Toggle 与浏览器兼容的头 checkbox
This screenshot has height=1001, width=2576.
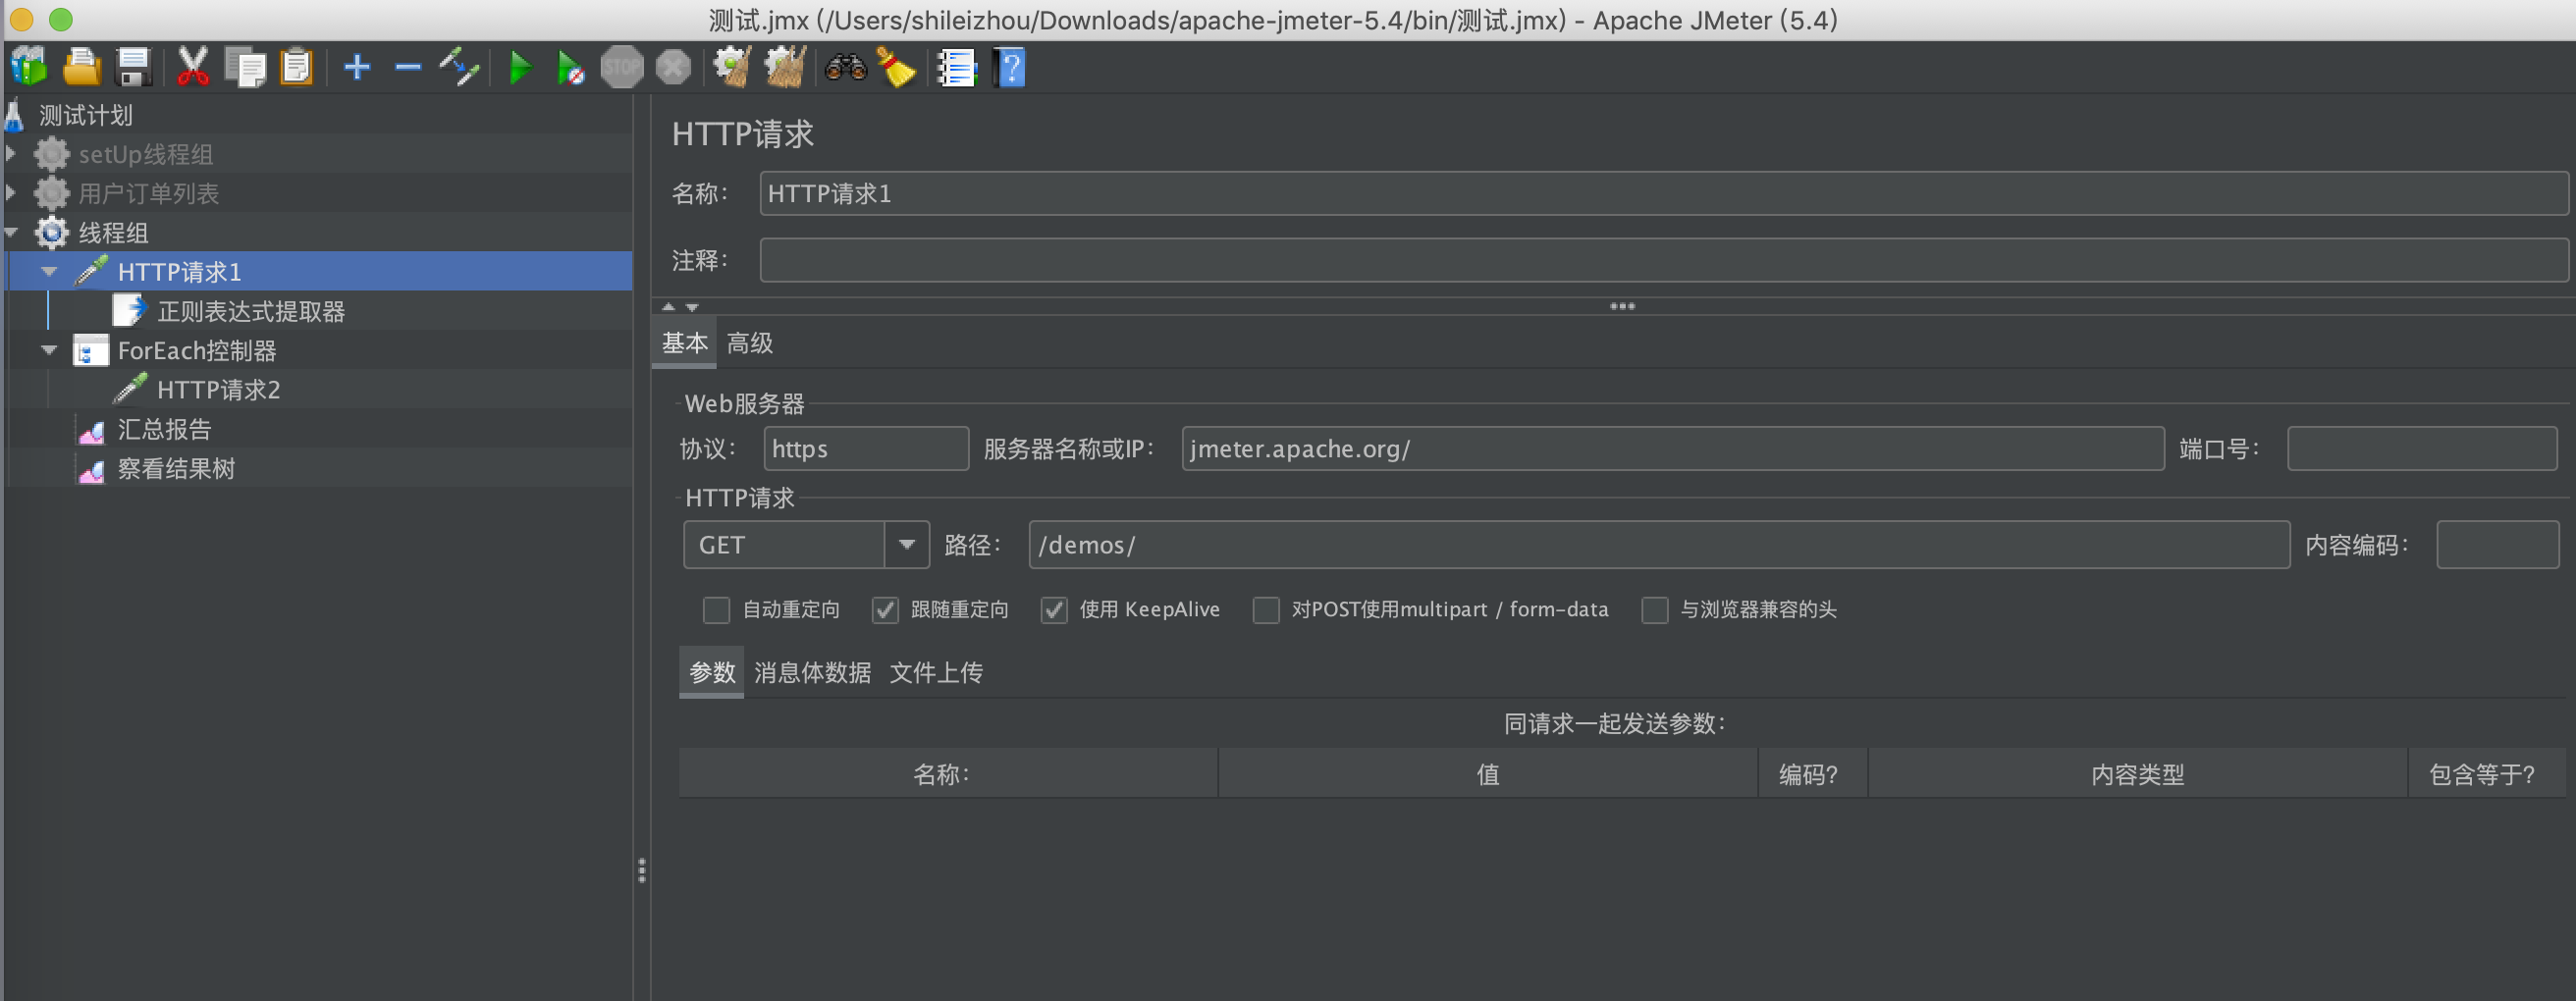coord(1655,609)
